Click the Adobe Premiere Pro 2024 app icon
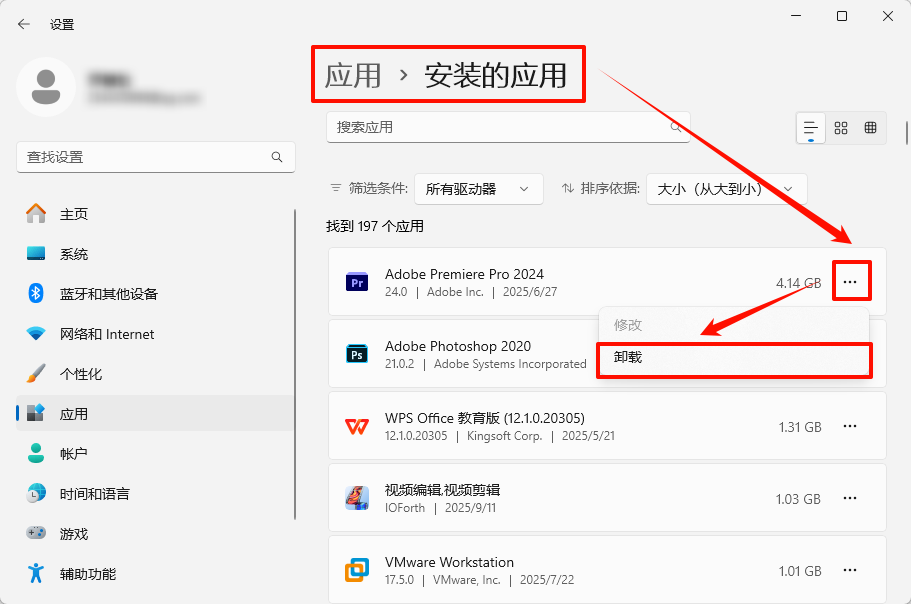This screenshot has width=911, height=604. pyautogui.click(x=357, y=283)
